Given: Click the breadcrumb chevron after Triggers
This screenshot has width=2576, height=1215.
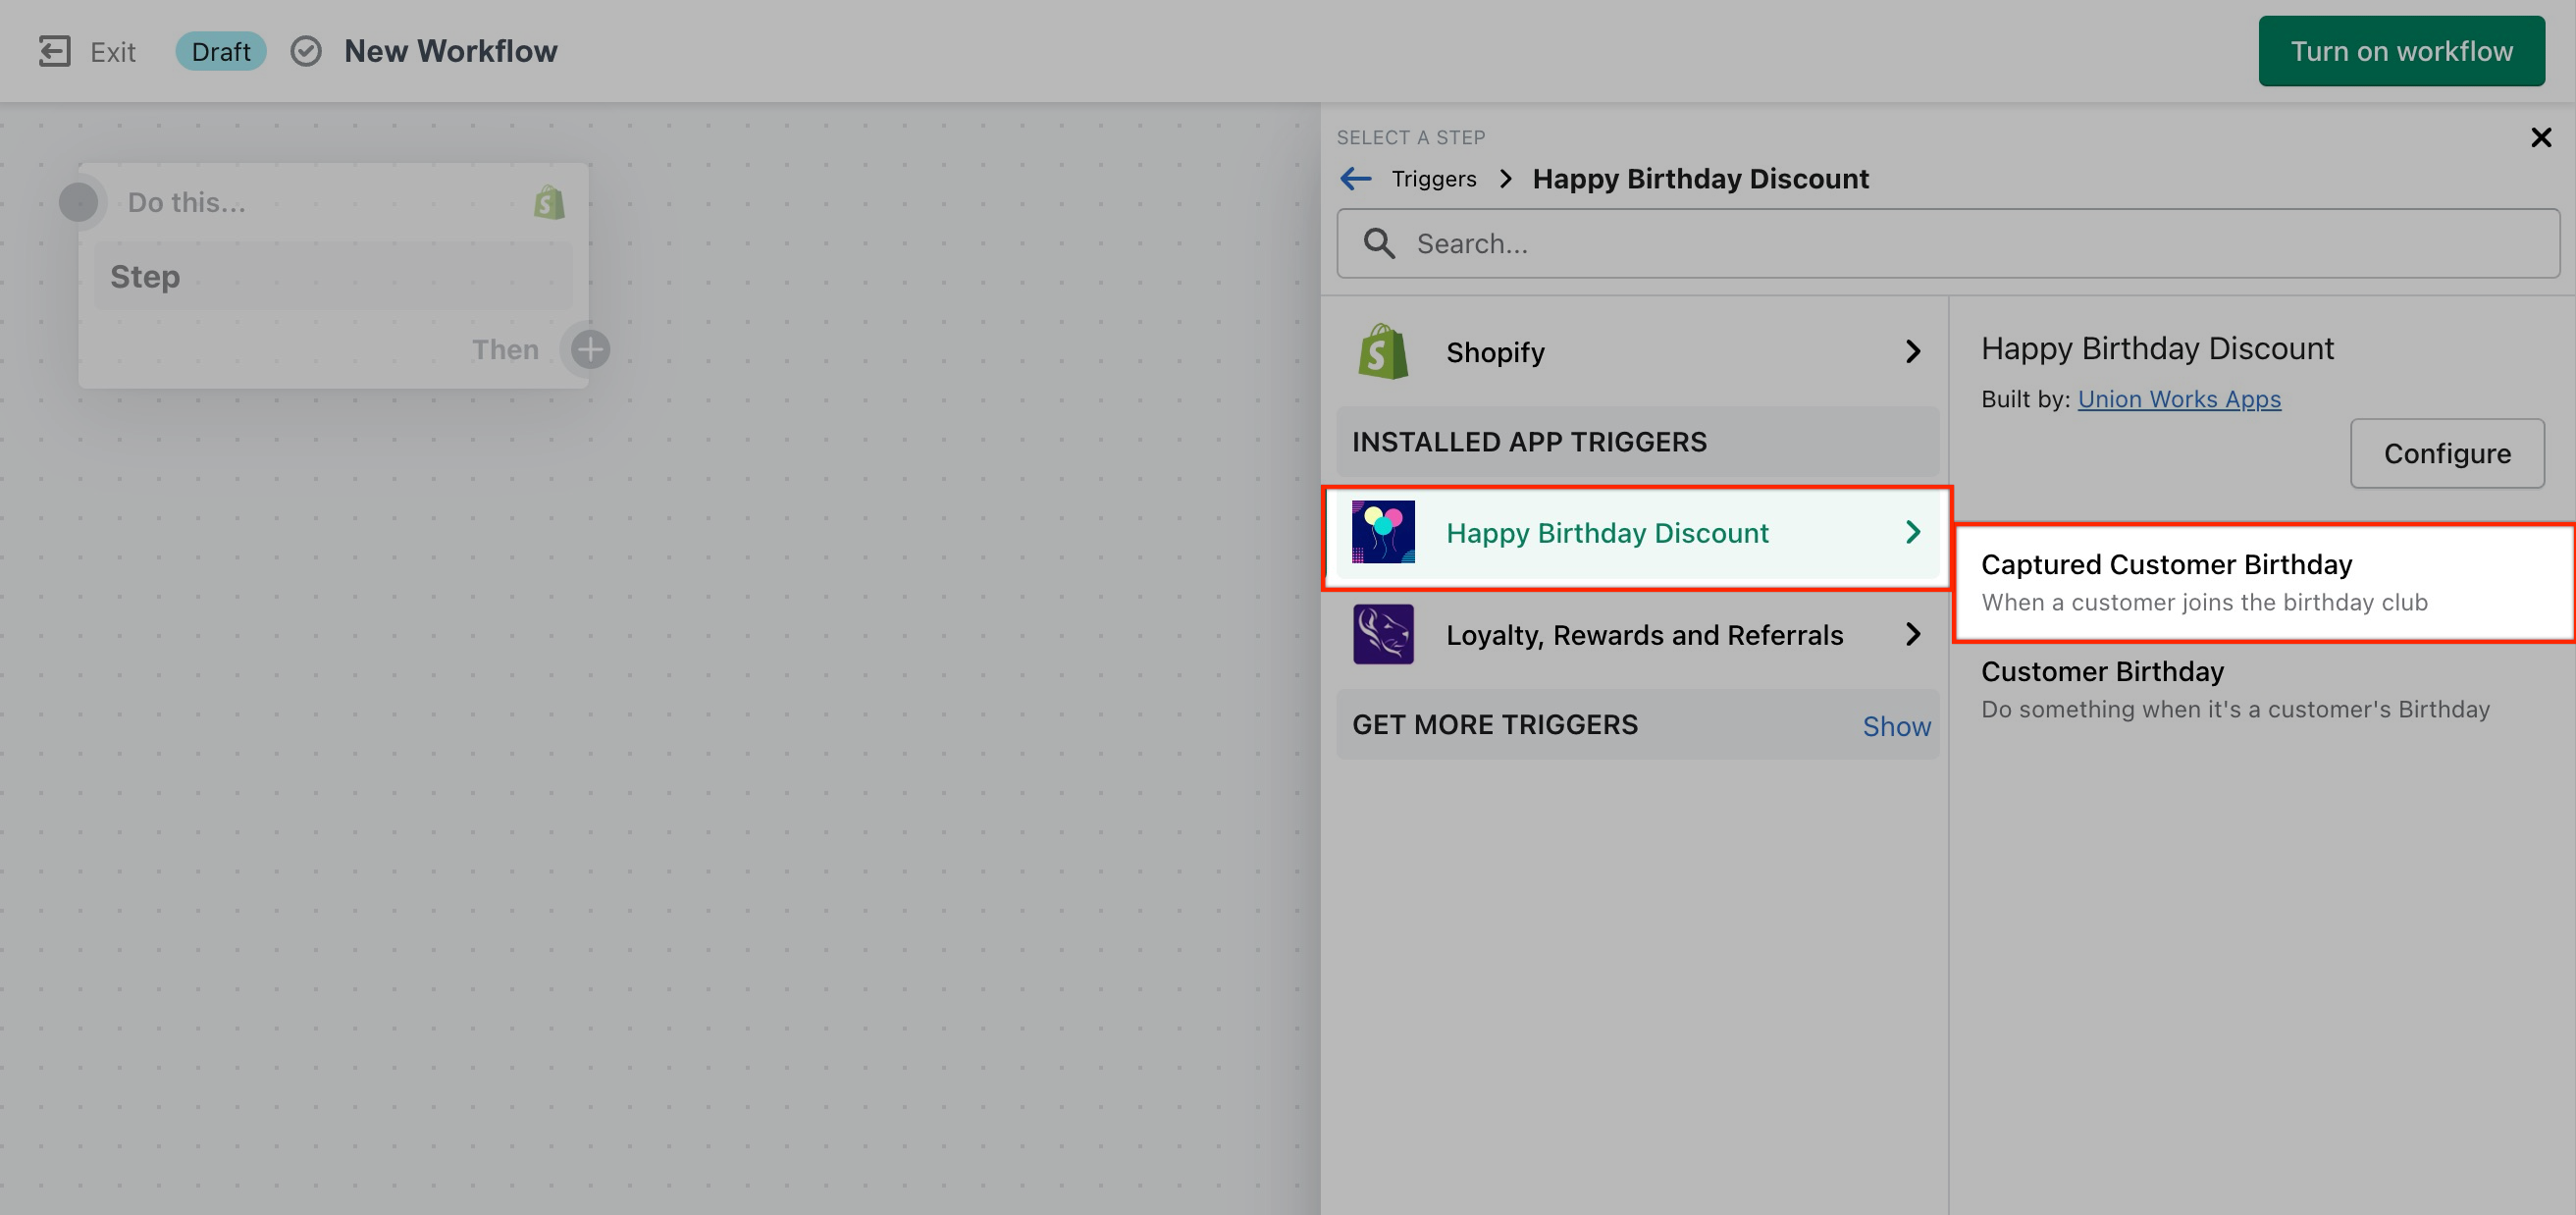Looking at the screenshot, I should click(x=1505, y=179).
